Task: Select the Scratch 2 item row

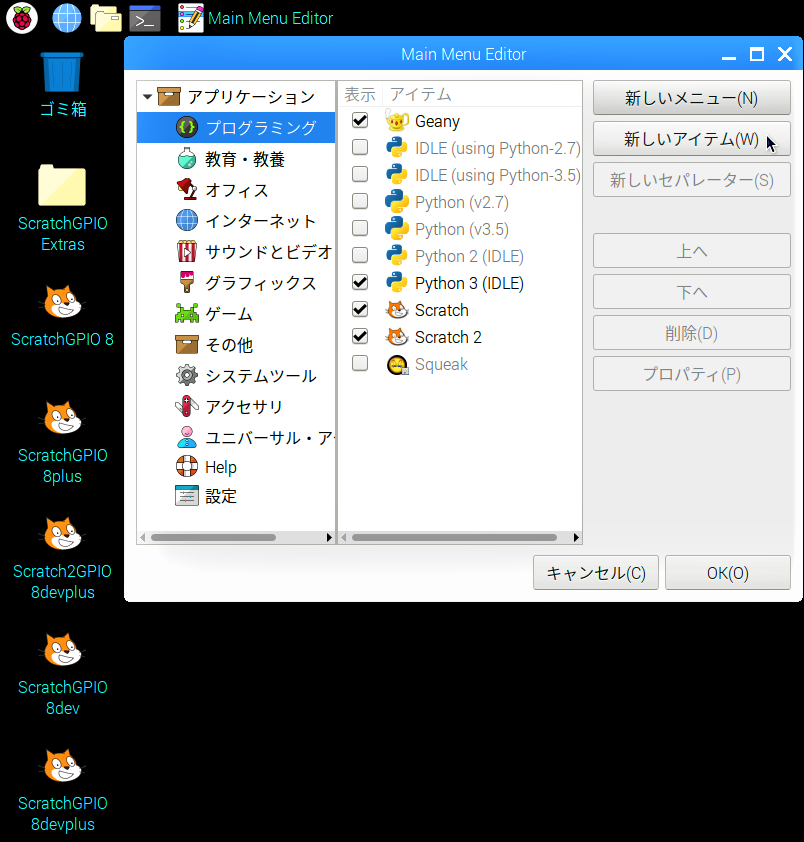Action: click(x=448, y=337)
